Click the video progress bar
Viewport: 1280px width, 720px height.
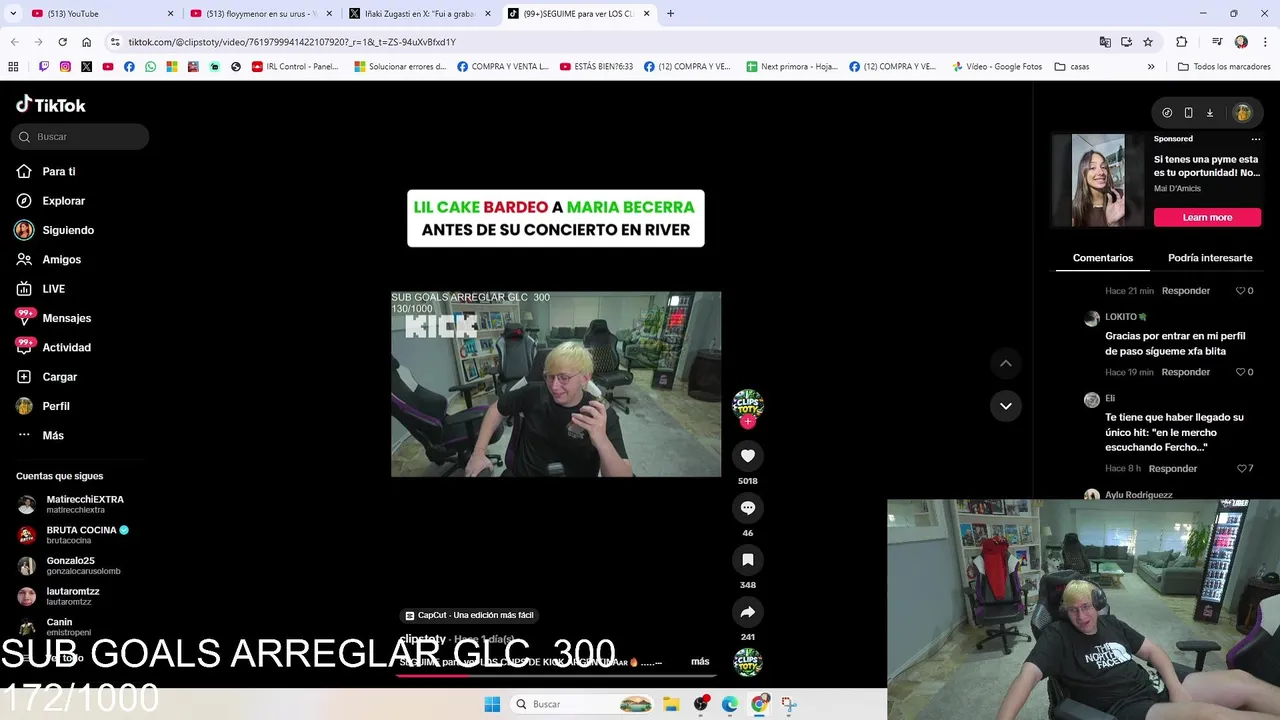pyautogui.click(x=556, y=674)
